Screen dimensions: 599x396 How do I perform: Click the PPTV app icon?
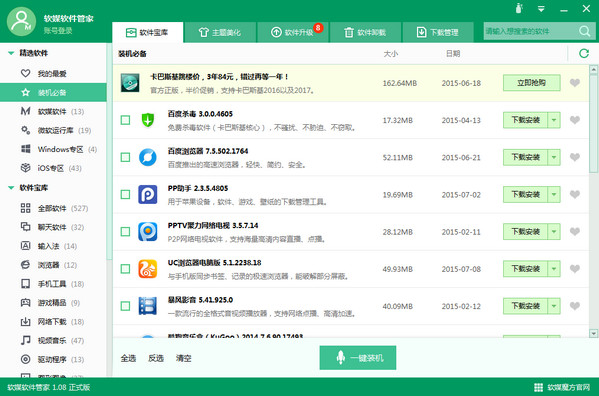148,232
